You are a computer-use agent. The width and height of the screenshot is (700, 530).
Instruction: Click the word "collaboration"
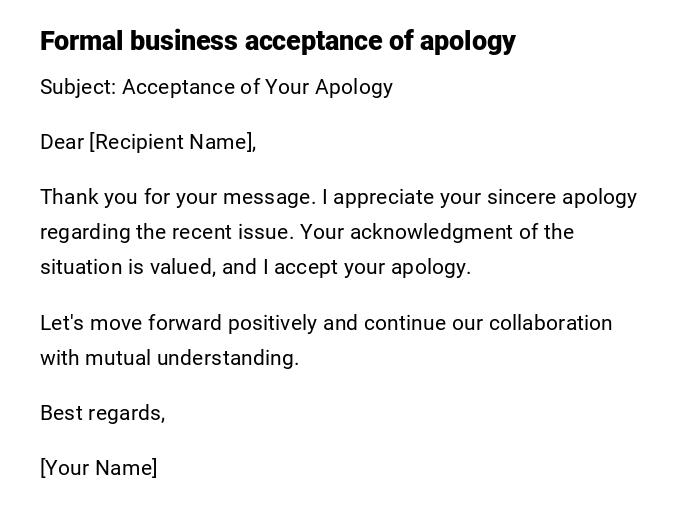550,323
